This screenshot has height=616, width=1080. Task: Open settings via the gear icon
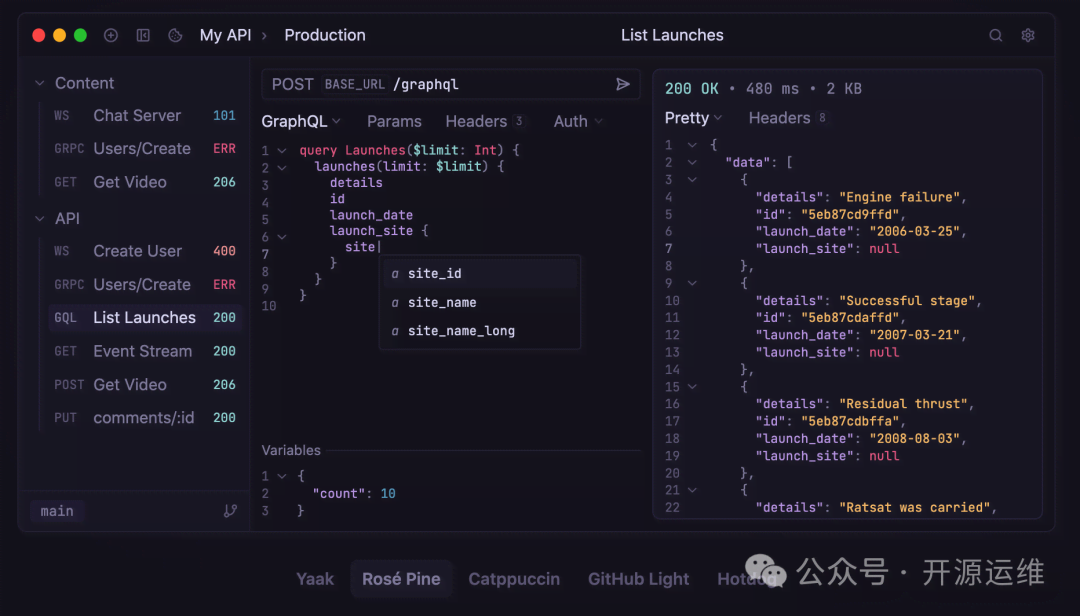pyautogui.click(x=1028, y=35)
